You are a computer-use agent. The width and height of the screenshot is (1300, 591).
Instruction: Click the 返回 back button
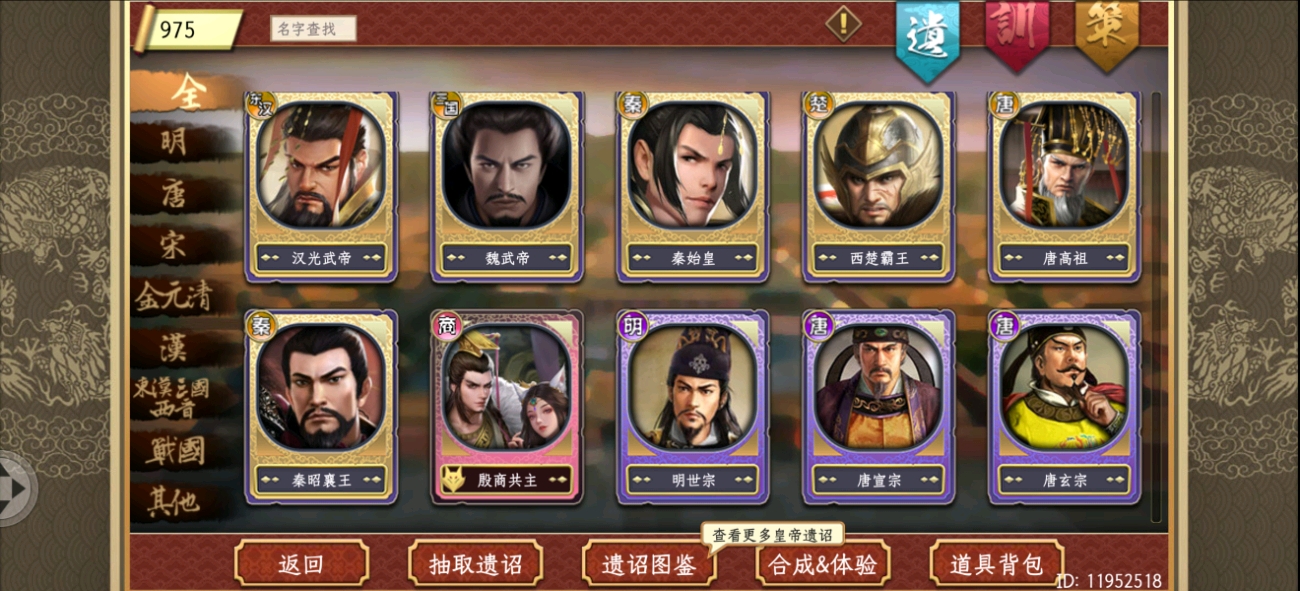click(x=301, y=563)
